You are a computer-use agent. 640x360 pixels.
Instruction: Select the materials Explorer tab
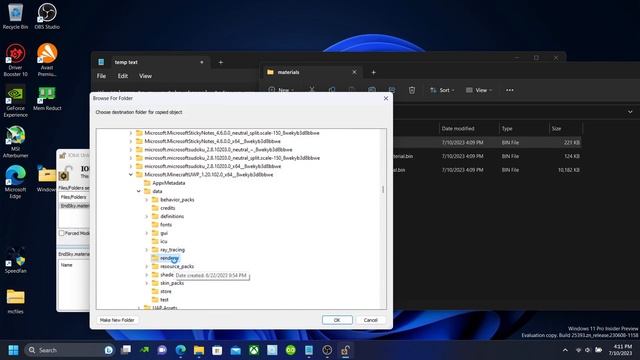(311, 72)
